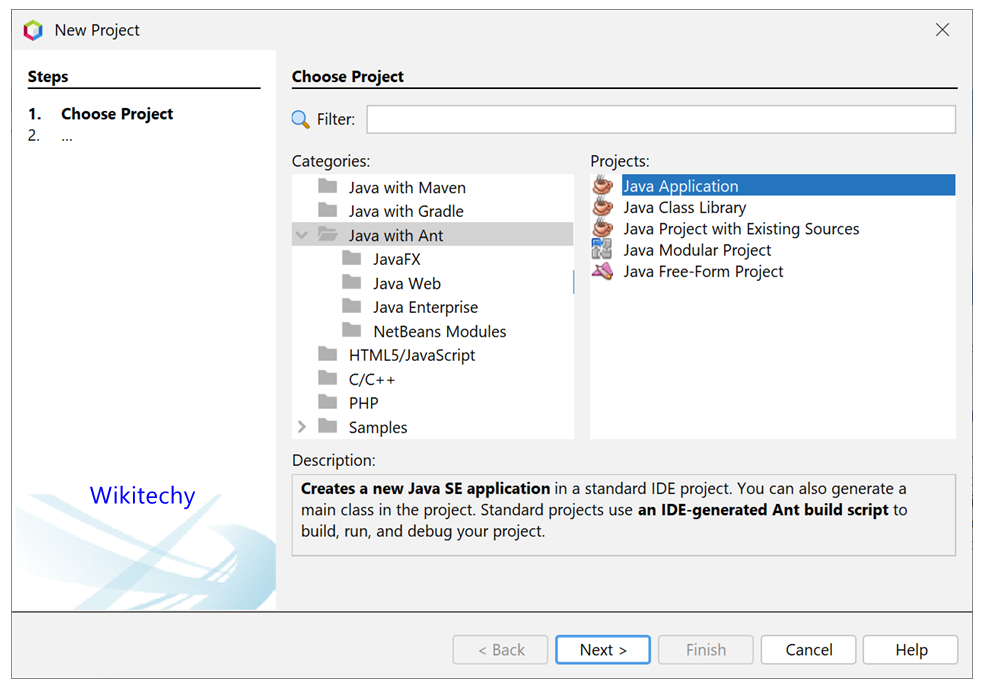Screen dimensions: 988x689
Task: Click the Java Class Library icon
Action: point(603,207)
